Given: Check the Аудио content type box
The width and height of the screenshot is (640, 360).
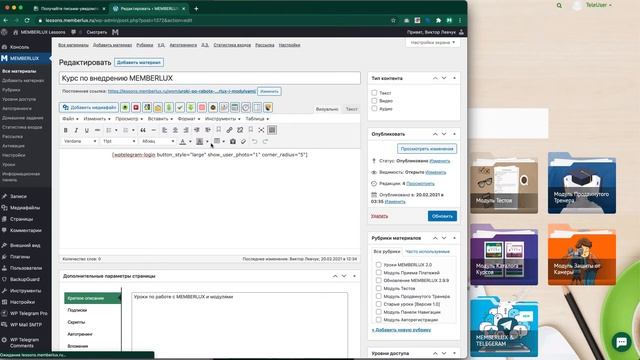Looking at the screenshot, I should [374, 109].
